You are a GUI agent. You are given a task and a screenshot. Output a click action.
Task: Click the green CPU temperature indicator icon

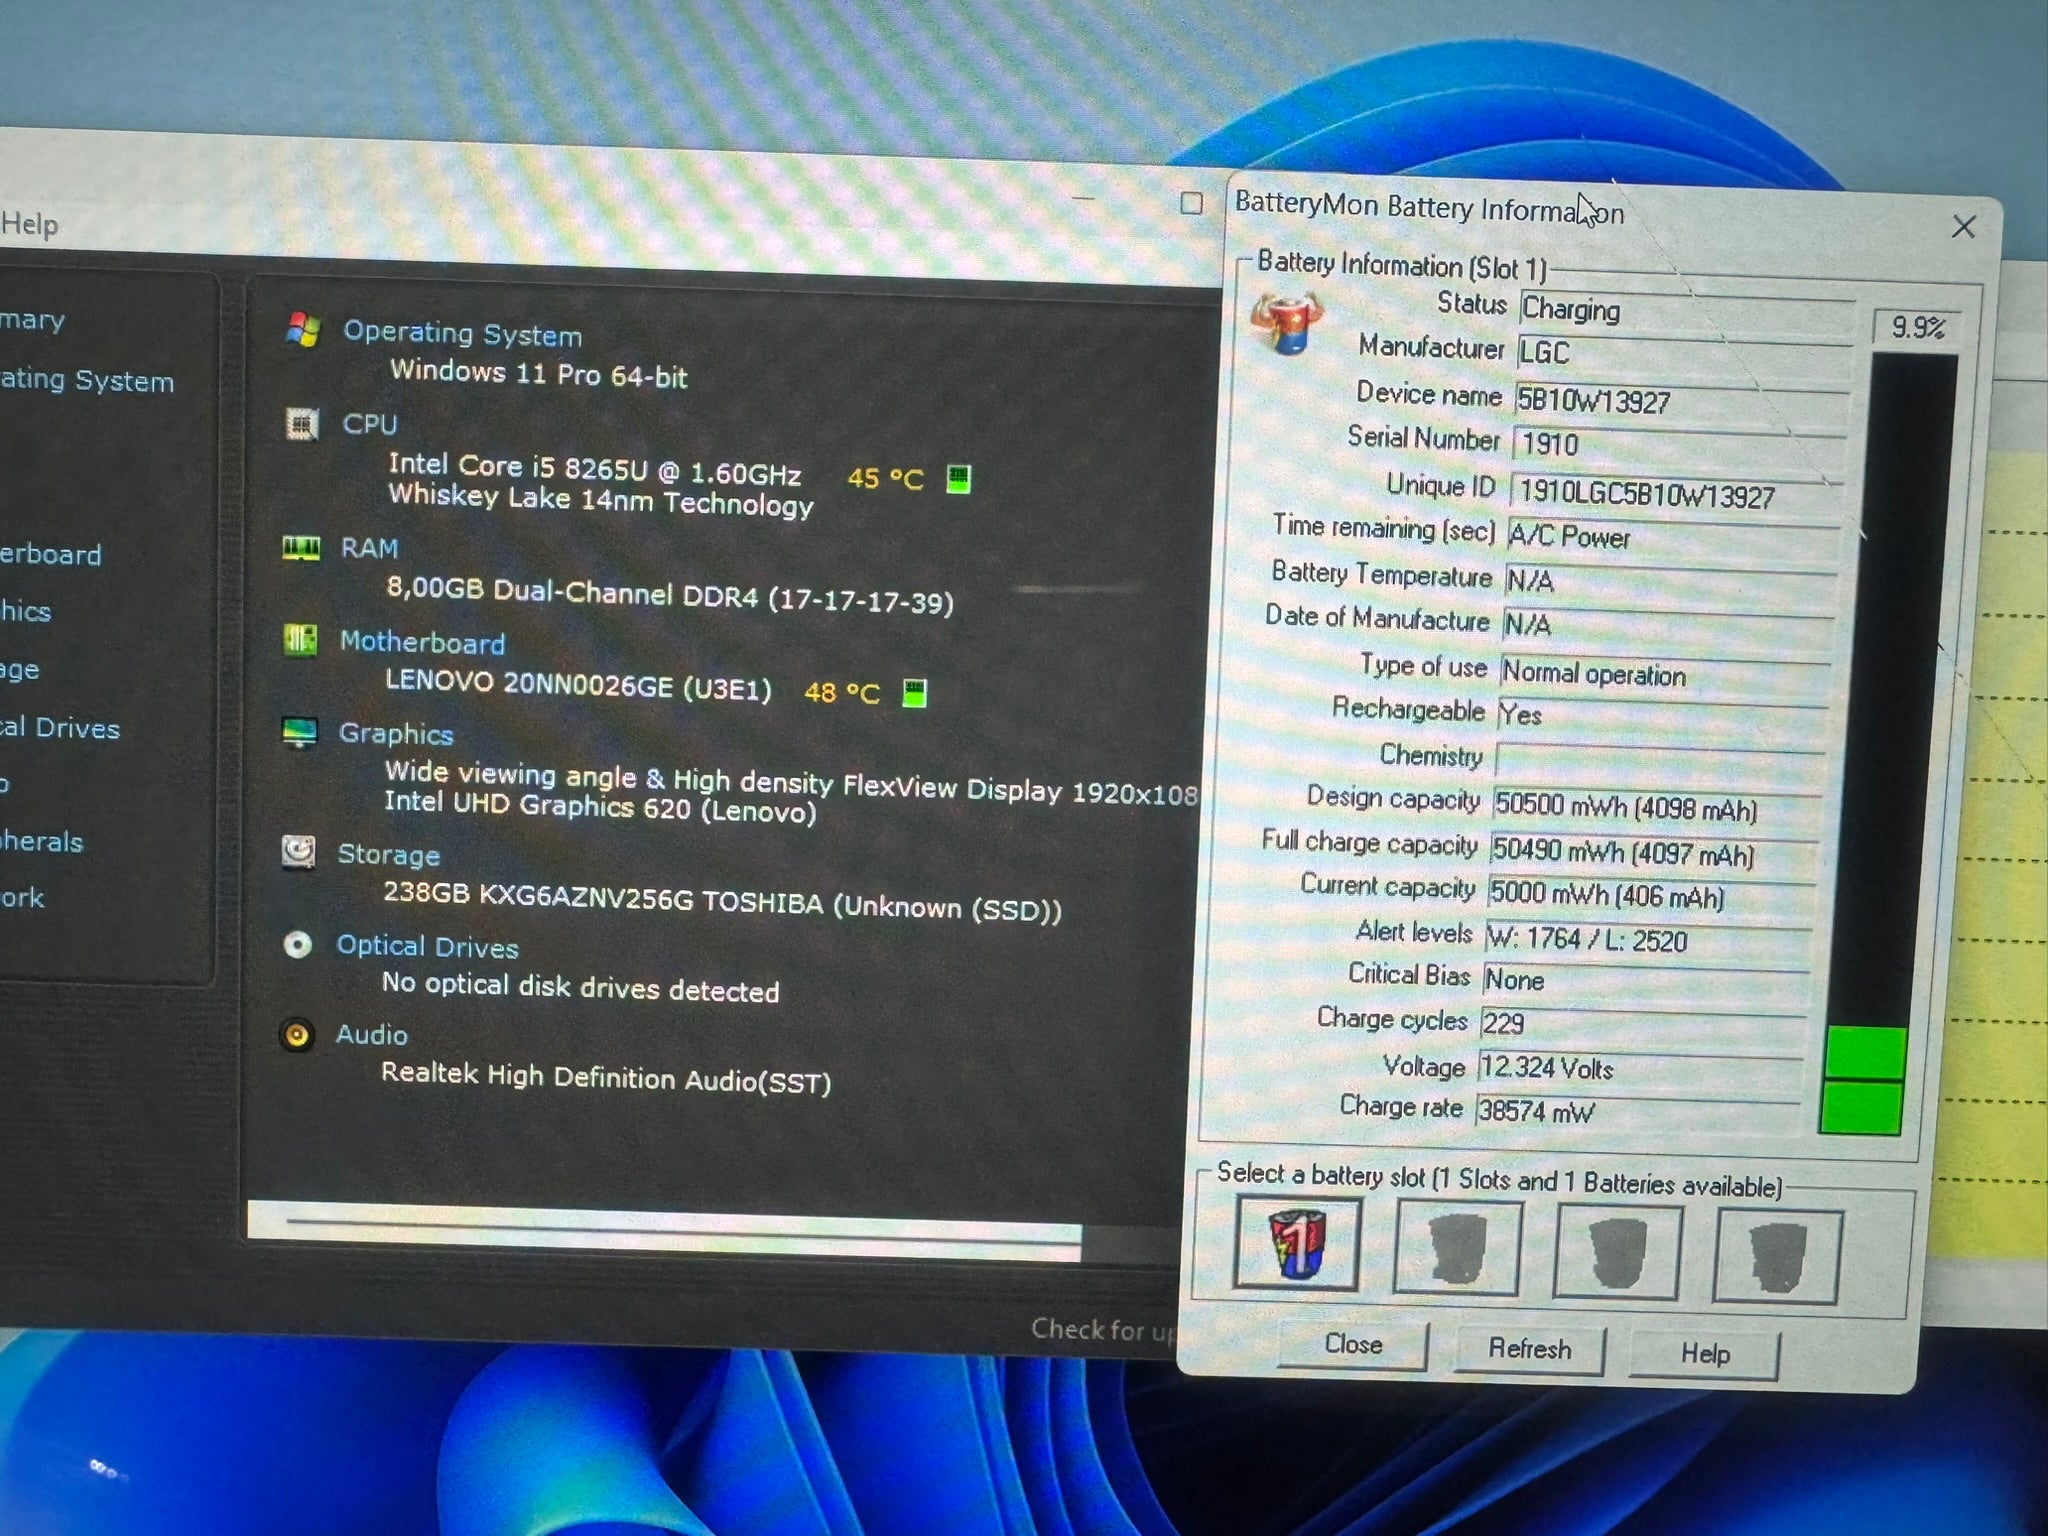coord(958,479)
